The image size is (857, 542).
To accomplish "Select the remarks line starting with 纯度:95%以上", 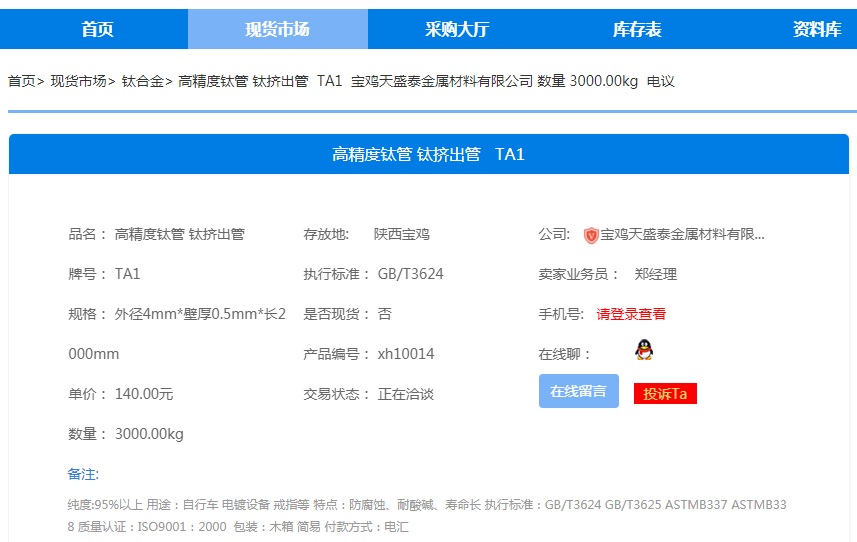I will coord(427,504).
